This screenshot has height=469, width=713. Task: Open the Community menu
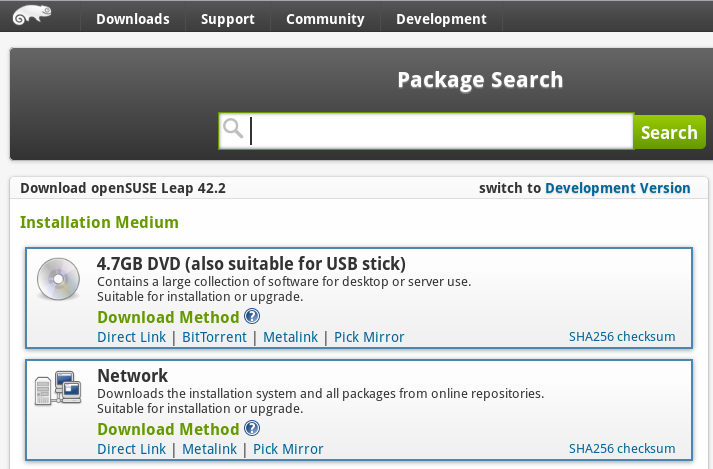pyautogui.click(x=325, y=19)
